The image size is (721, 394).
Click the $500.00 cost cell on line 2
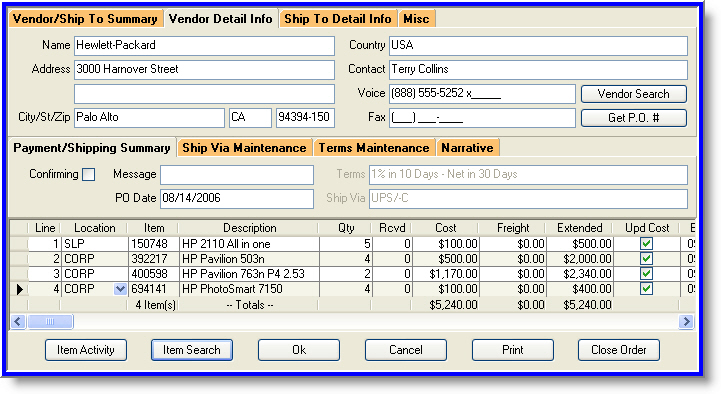(x=446, y=259)
